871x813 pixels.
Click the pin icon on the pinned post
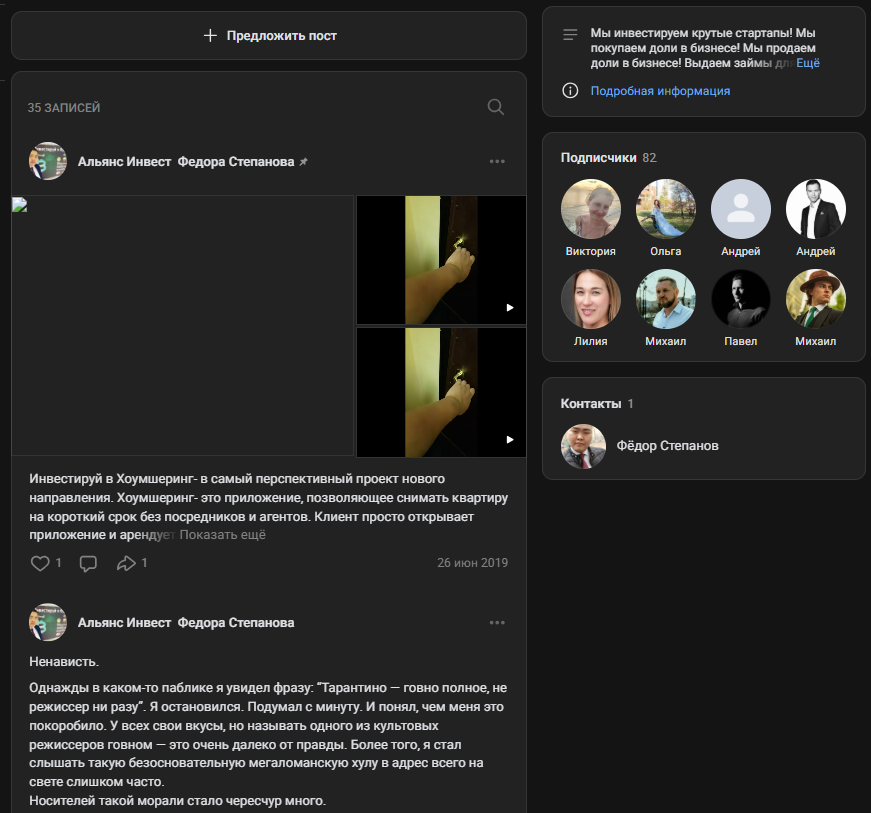pyautogui.click(x=302, y=160)
